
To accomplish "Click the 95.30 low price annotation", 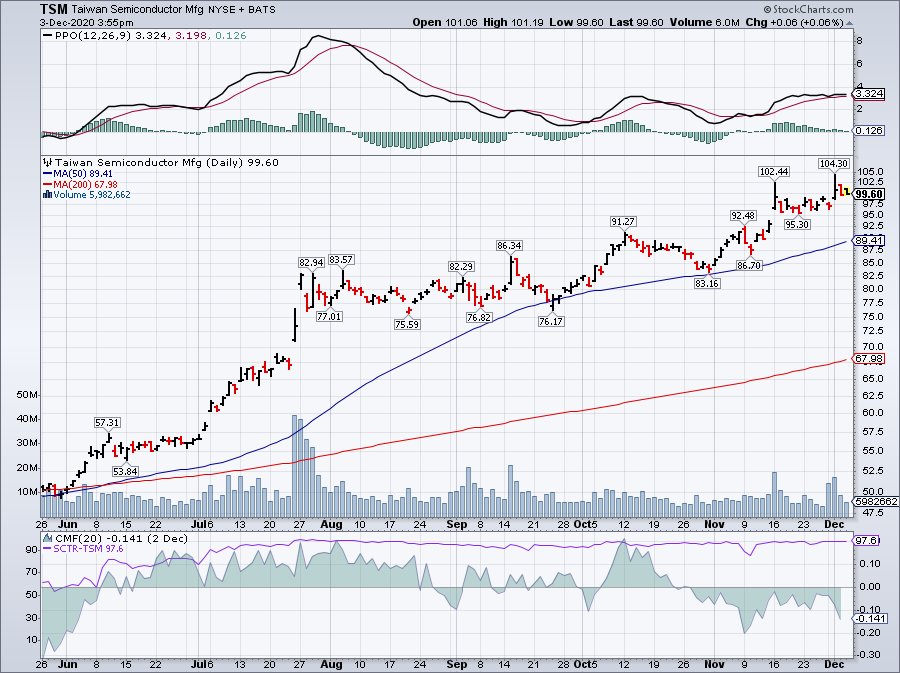I will [x=797, y=224].
